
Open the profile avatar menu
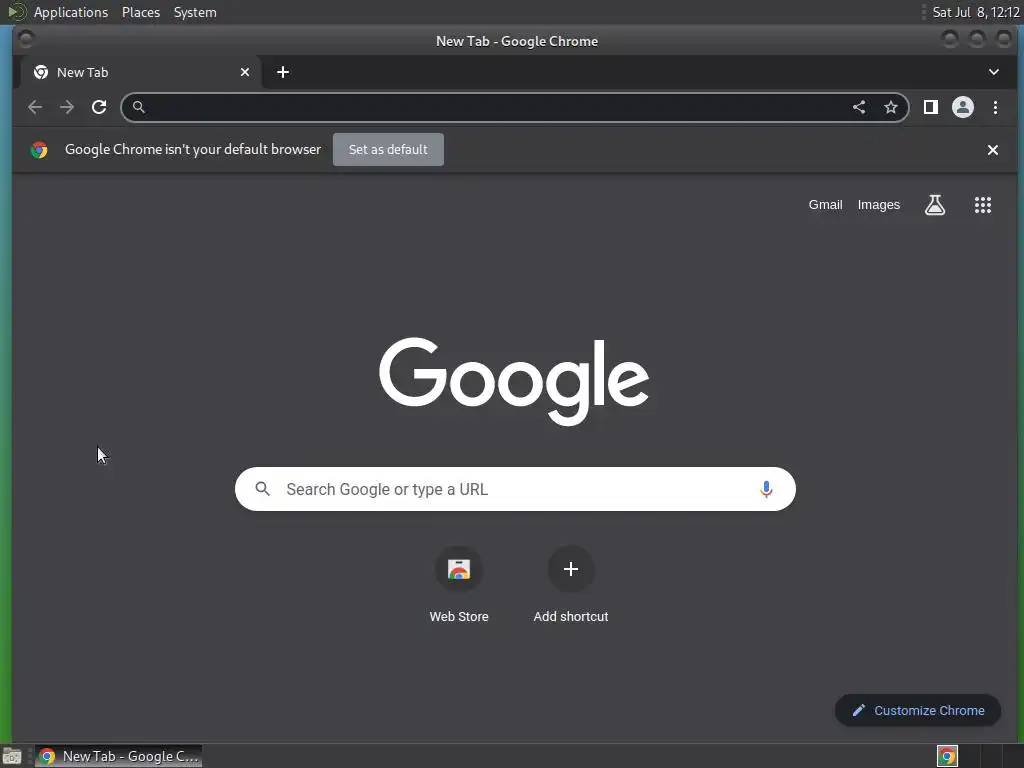point(963,107)
